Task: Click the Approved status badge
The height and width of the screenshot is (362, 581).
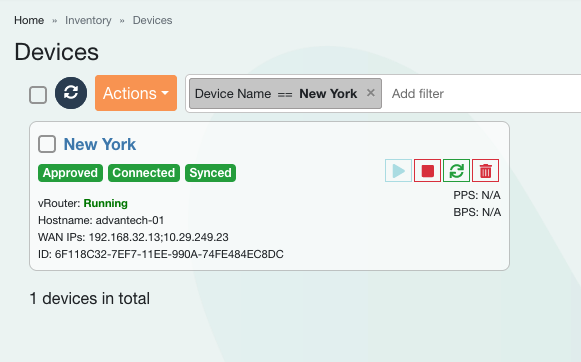Action: coord(70,173)
